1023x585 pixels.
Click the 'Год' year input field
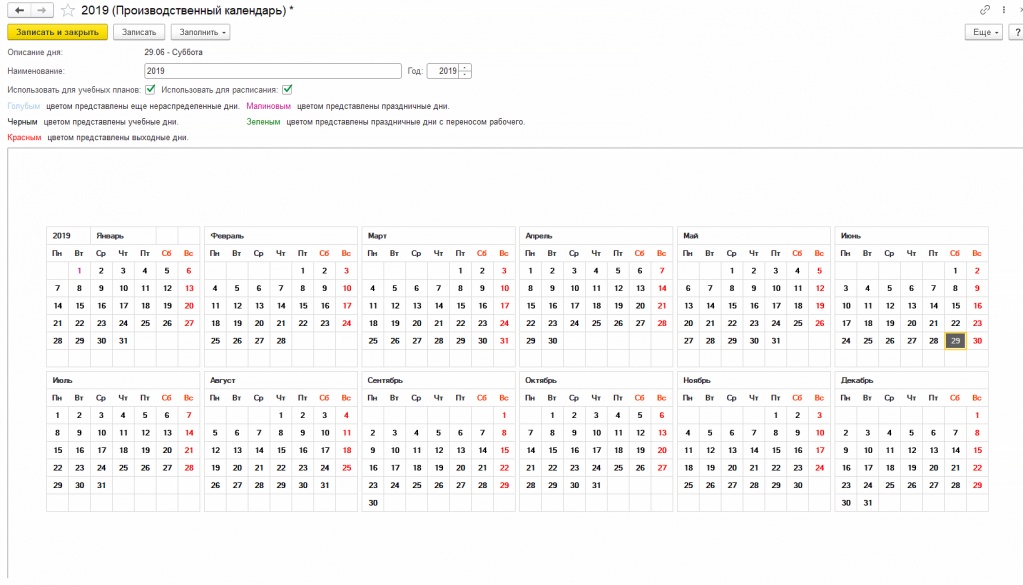(x=442, y=71)
